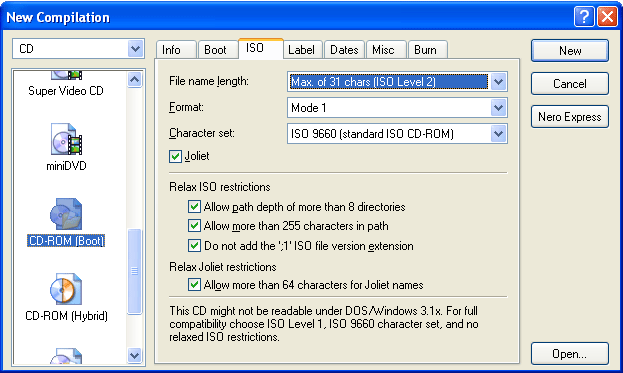Viewport: 623px width, 373px height.
Task: Uncheck Allow more than 255 characters in path
Action: click(x=194, y=226)
